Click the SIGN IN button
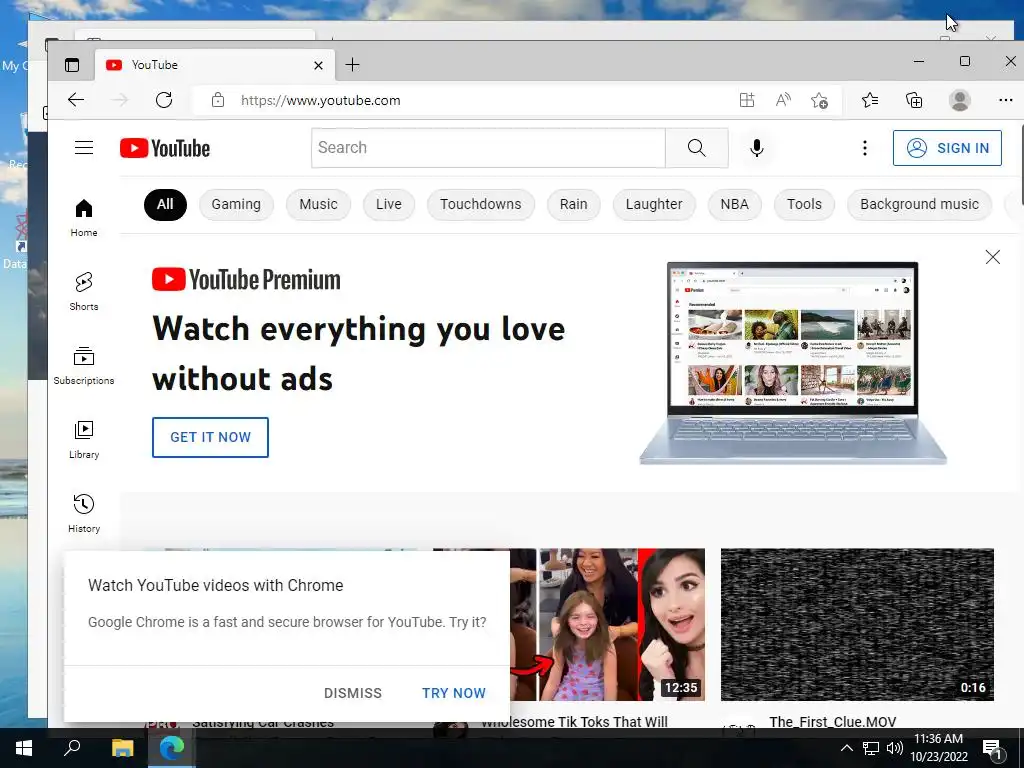 coord(947,148)
